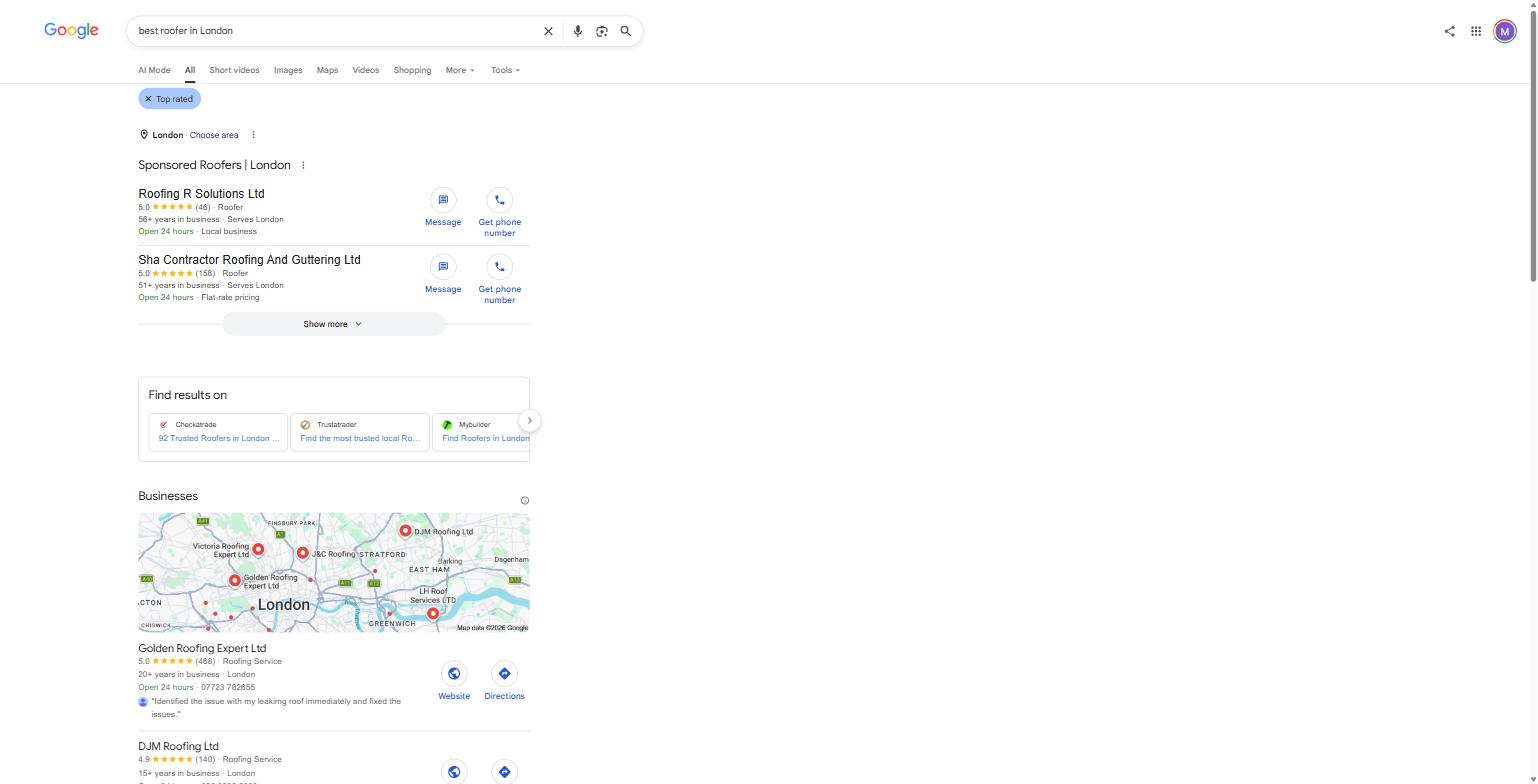Open DJM Roofing Ltd website icon
Screen dimensions: 1538x784
(454, 771)
